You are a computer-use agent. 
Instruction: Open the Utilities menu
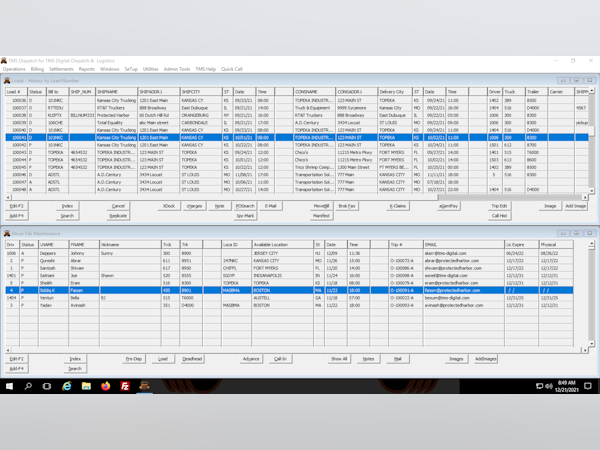[150, 69]
